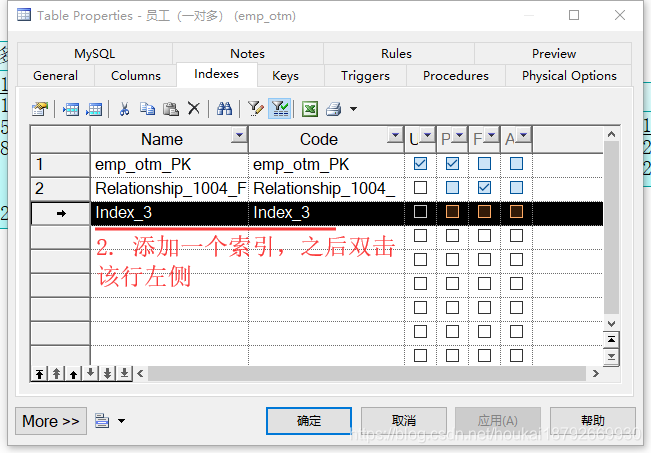Click the horizontal scrollbar track under the grid
651x453 pixels.
[367, 374]
